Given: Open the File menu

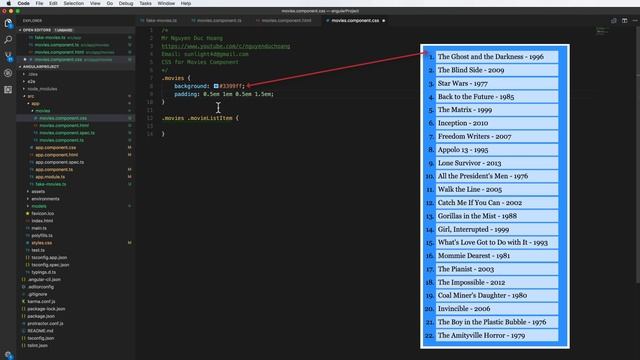Looking at the screenshot, I should pyautogui.click(x=39, y=3).
